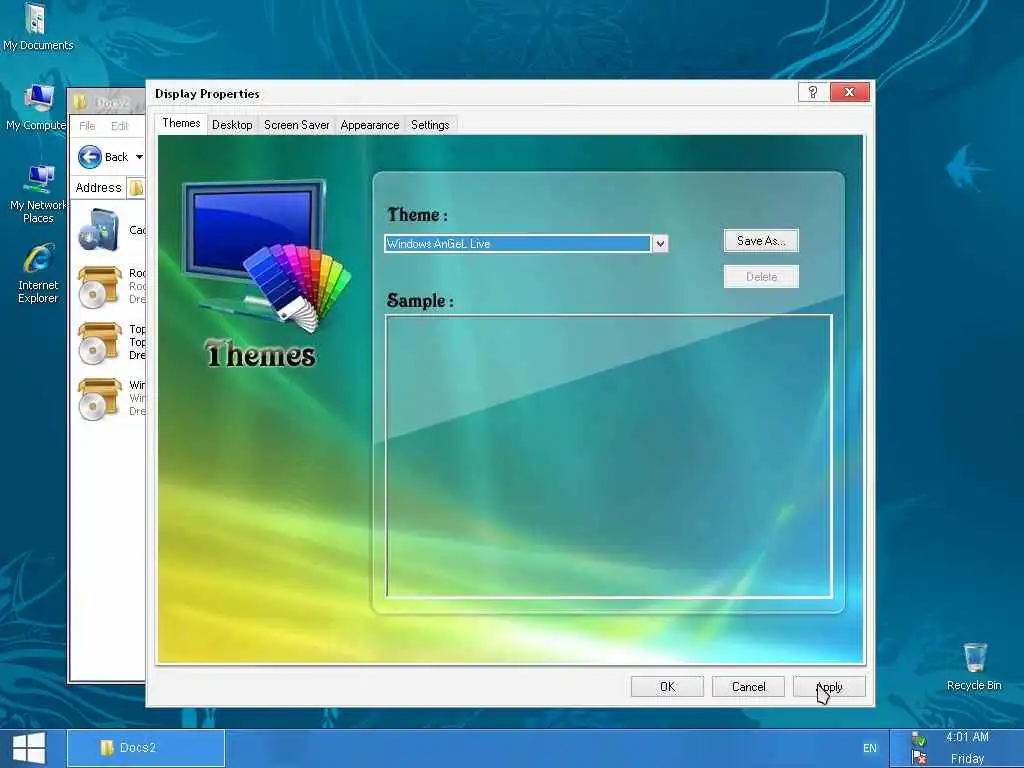Close the Display Properties dialog
The width and height of the screenshot is (1024, 768).
pyautogui.click(x=849, y=92)
